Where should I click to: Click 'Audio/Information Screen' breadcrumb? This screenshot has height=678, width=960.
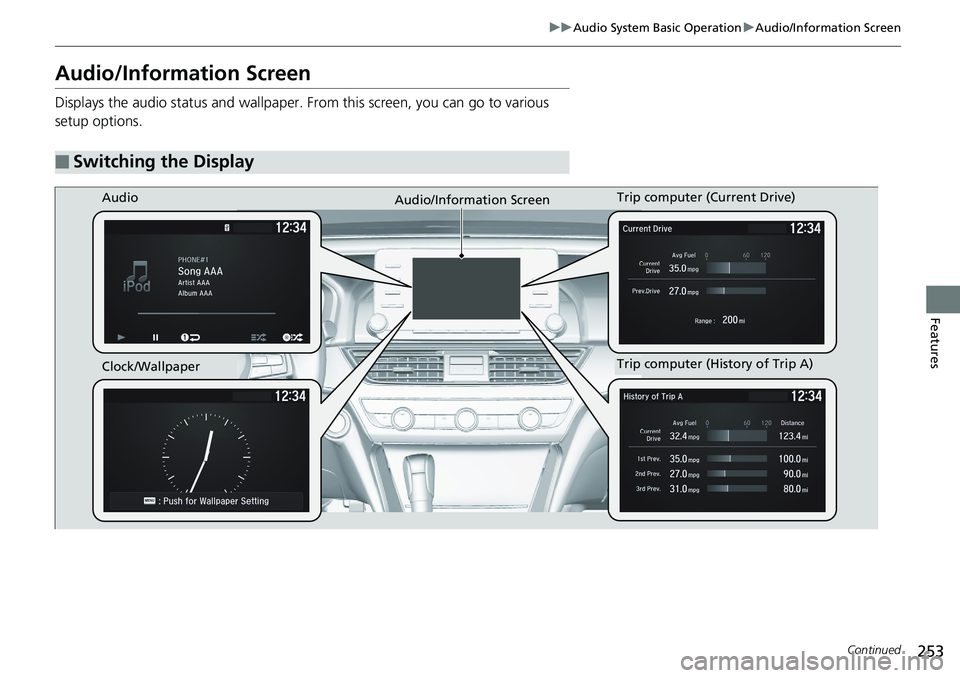coord(828,28)
